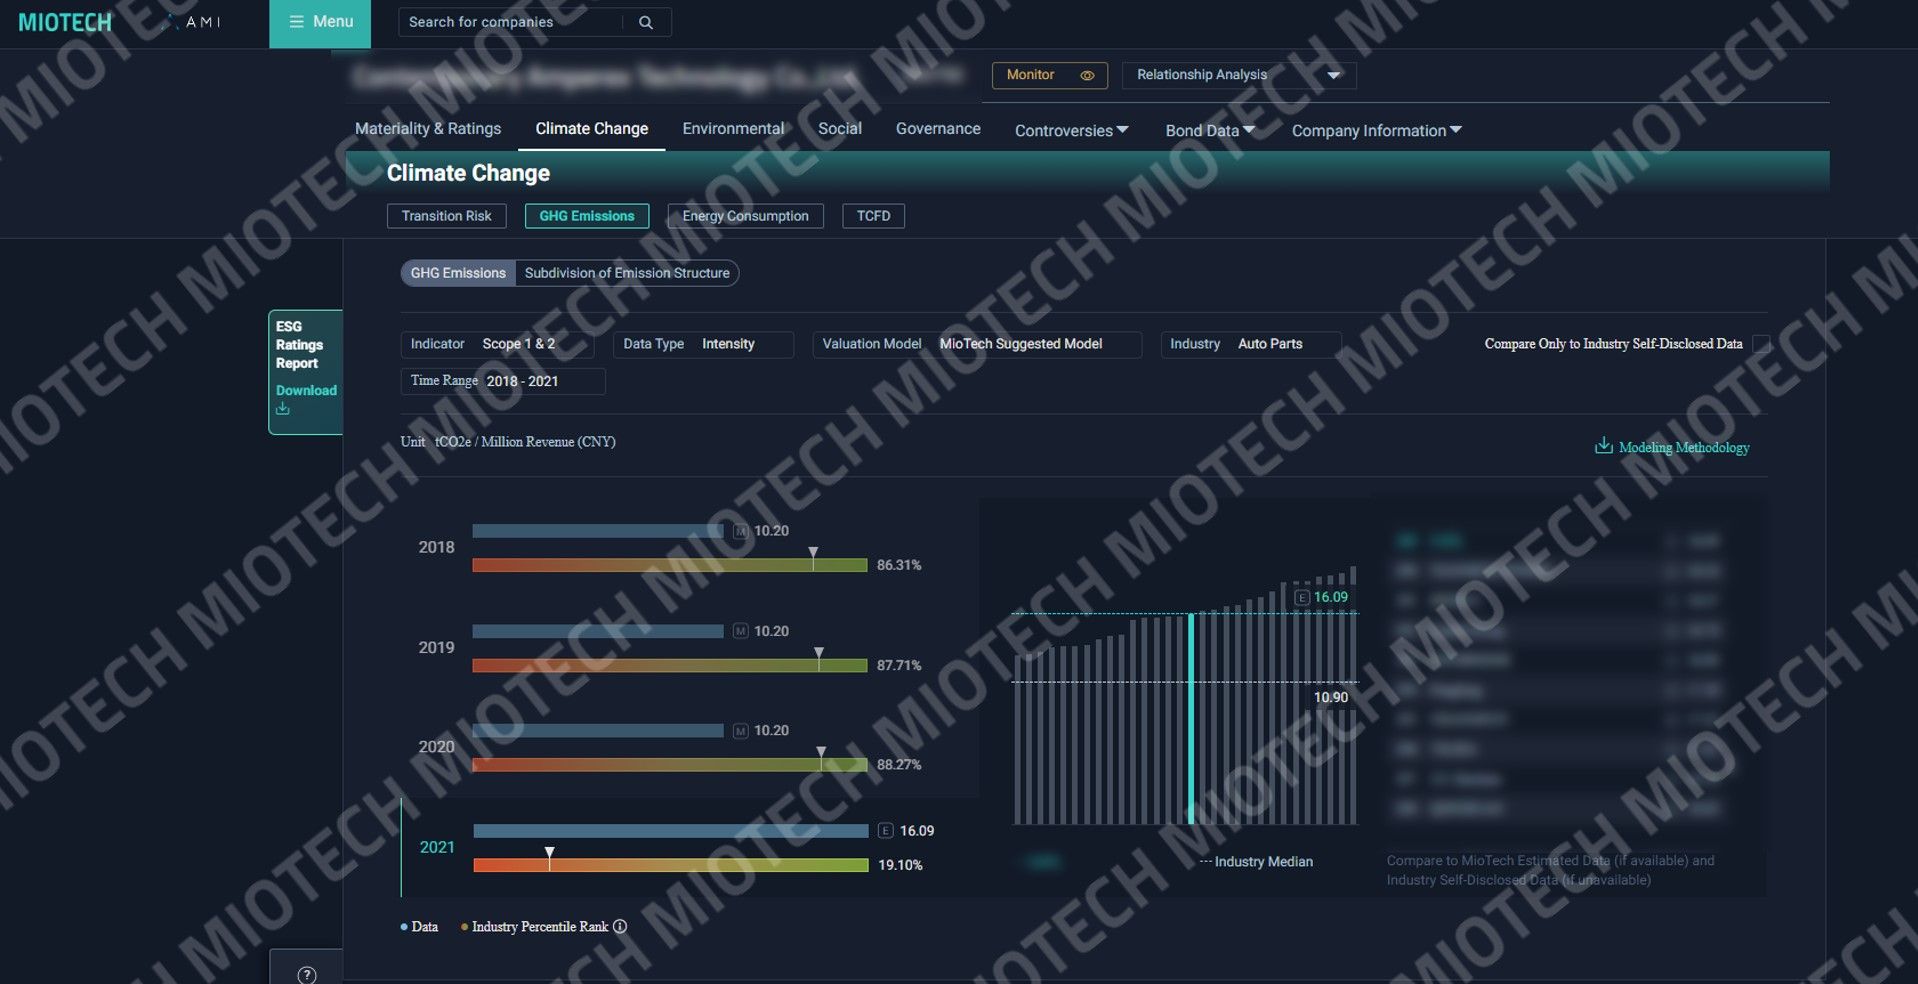Click the E badge next to chart 16.09
Screen dimensions: 1918x984
coord(1302,597)
